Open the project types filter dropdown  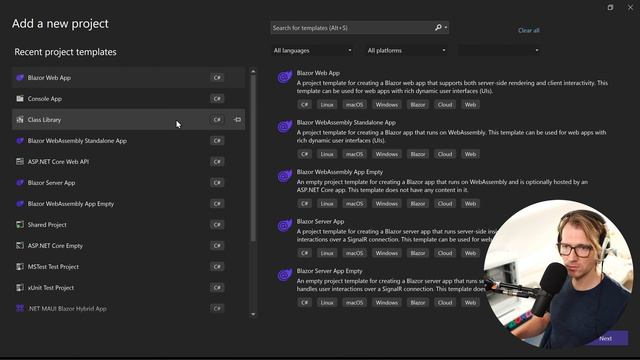point(499,51)
